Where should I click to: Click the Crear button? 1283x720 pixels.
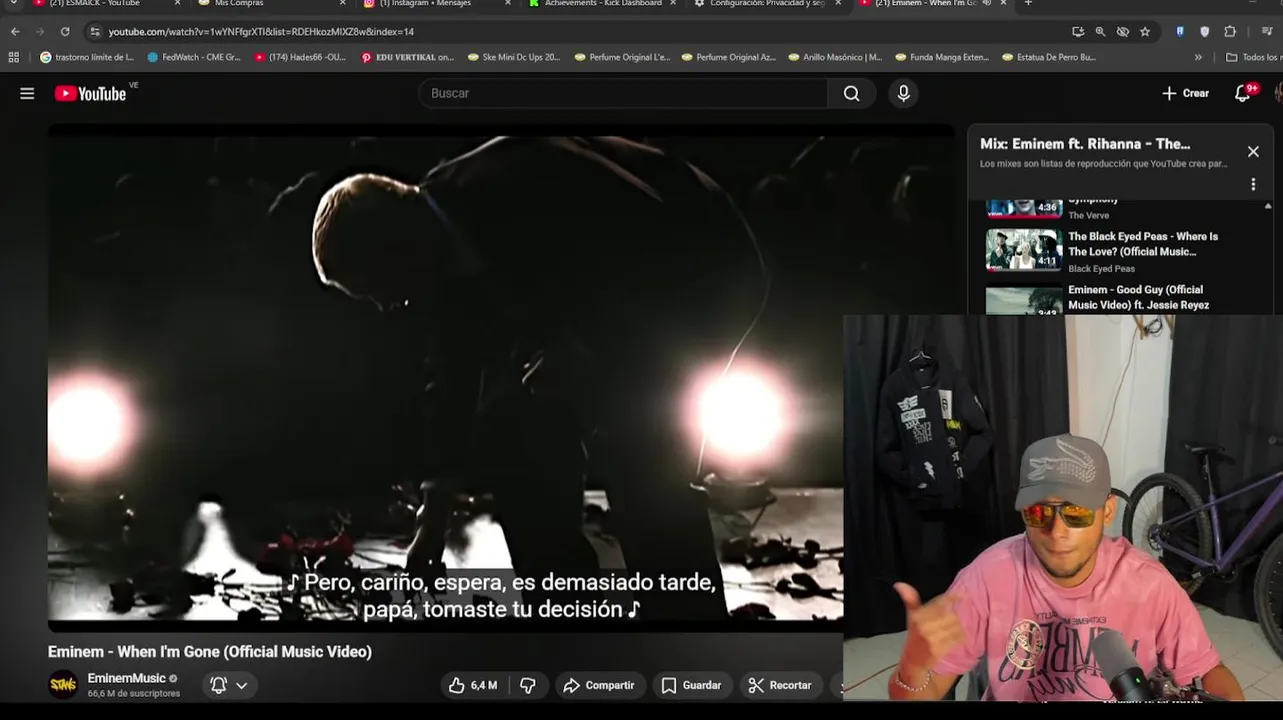(x=1185, y=93)
